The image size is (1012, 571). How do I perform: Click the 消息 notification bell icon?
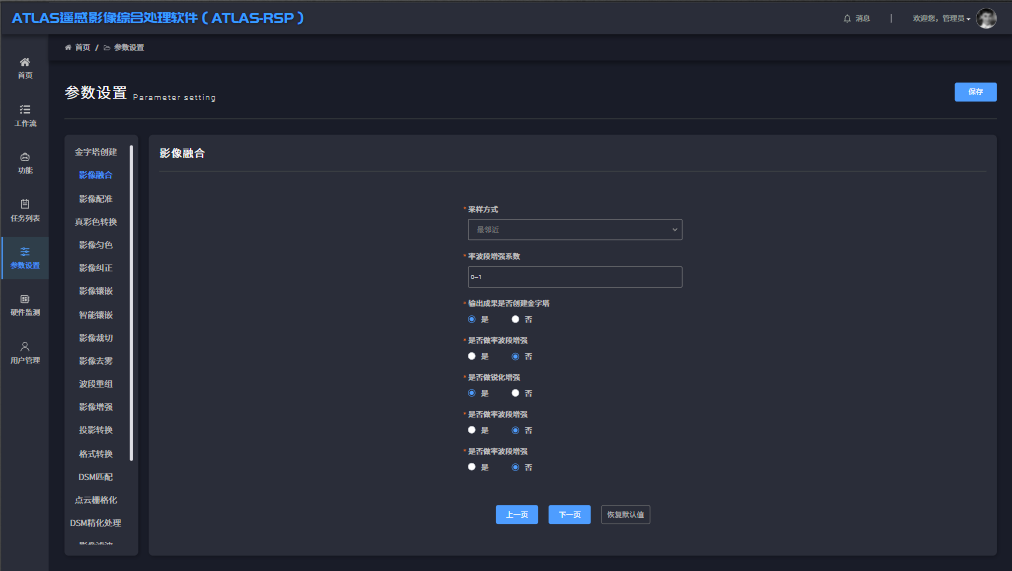click(847, 18)
